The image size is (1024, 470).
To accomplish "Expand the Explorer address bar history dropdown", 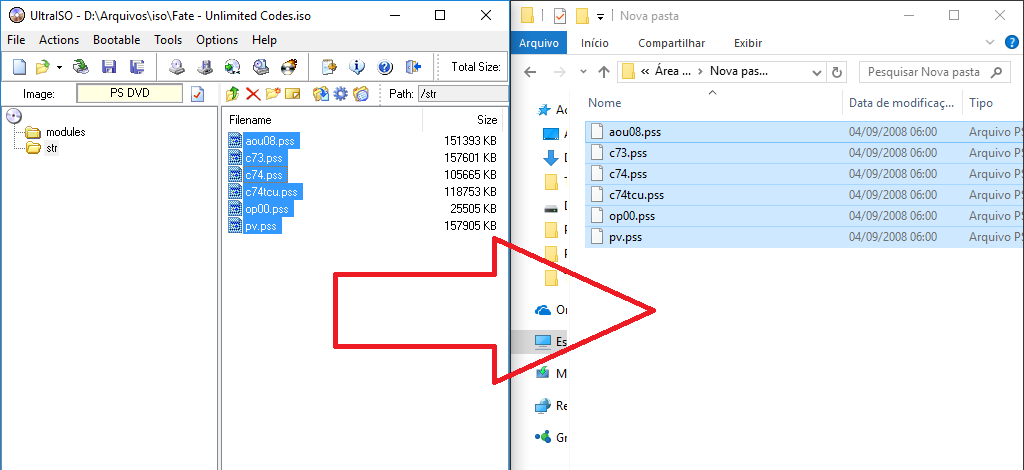I will (815, 72).
